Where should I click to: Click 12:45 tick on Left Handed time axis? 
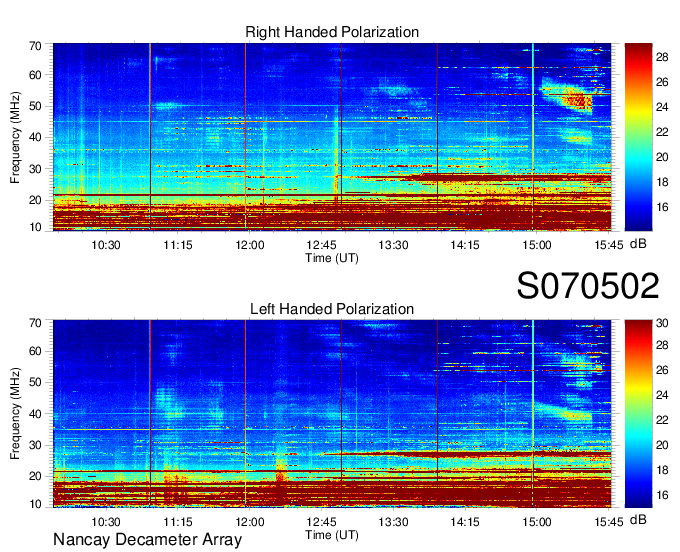pos(321,522)
